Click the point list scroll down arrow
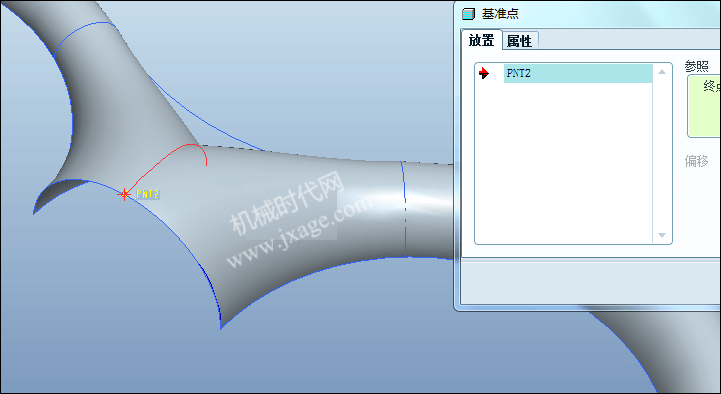The height and width of the screenshot is (394, 721). coord(662,235)
